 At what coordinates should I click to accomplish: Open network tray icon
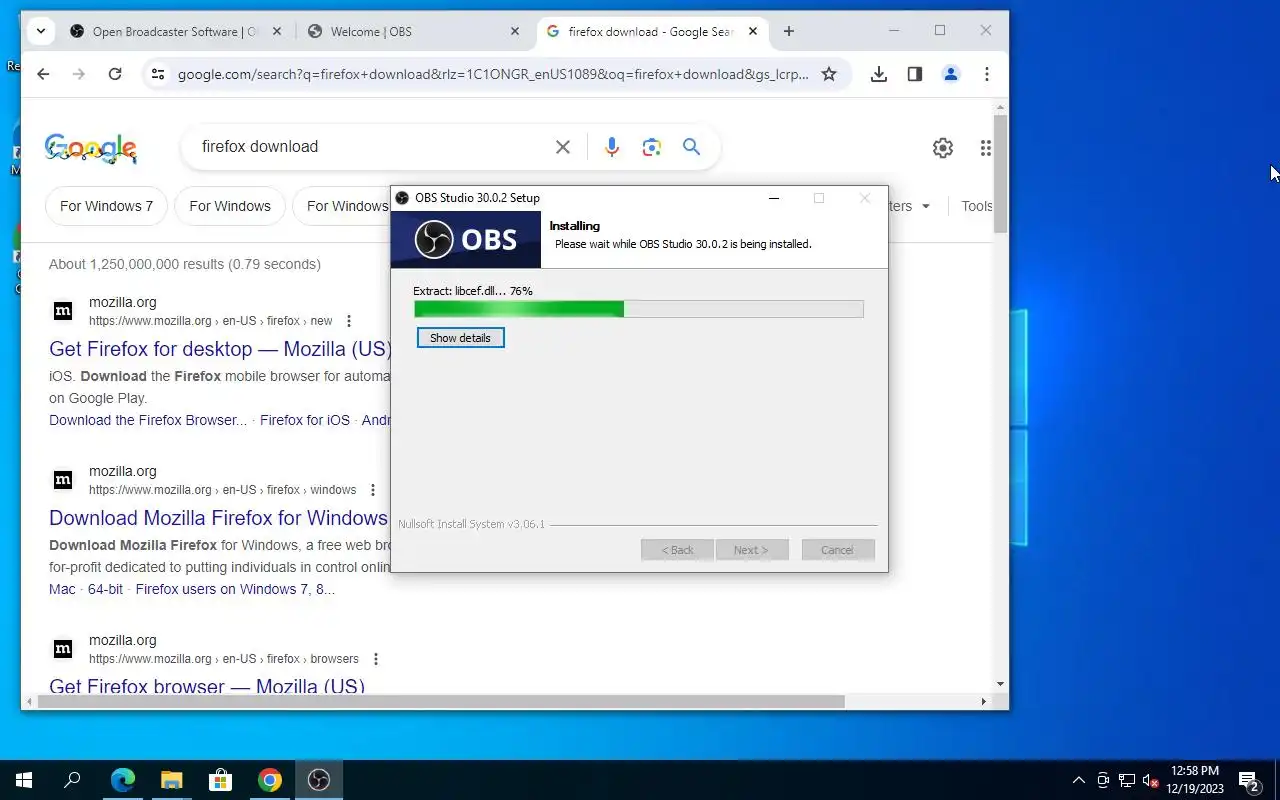click(x=1126, y=780)
